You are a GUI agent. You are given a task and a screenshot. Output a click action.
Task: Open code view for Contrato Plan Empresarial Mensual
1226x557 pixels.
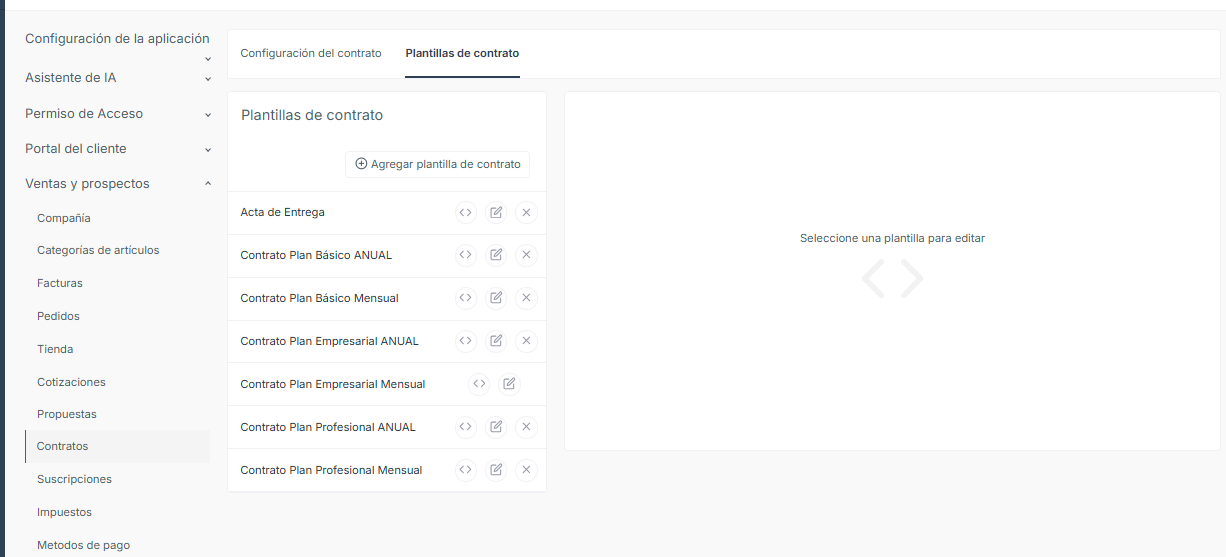click(x=479, y=384)
